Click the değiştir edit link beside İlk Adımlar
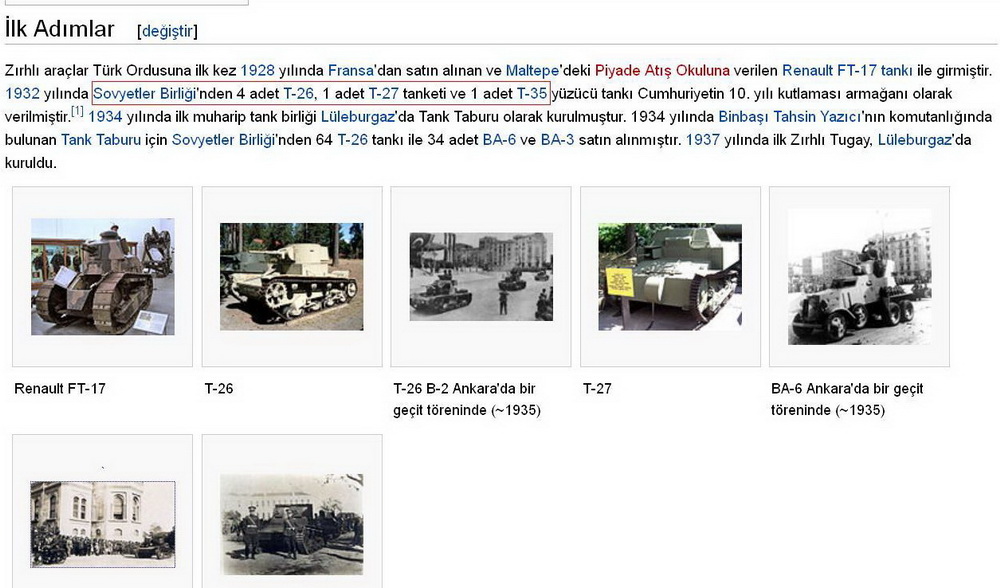This screenshot has width=1000, height=588. pos(167,31)
